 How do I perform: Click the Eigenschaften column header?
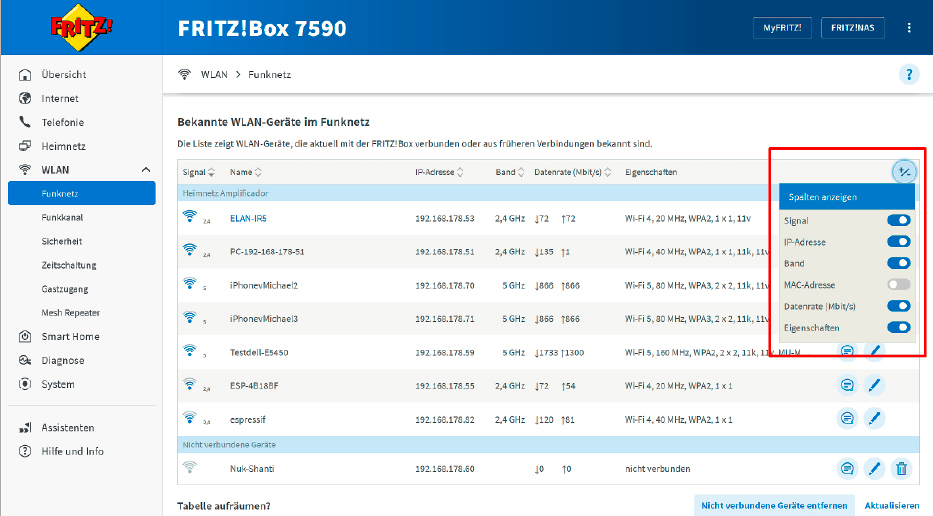pyautogui.click(x=651, y=172)
